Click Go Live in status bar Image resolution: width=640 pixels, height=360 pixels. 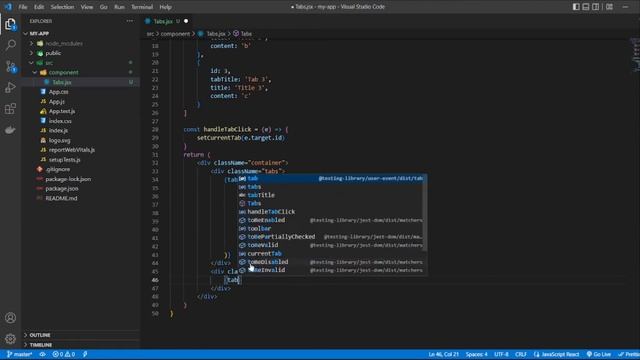(599, 354)
